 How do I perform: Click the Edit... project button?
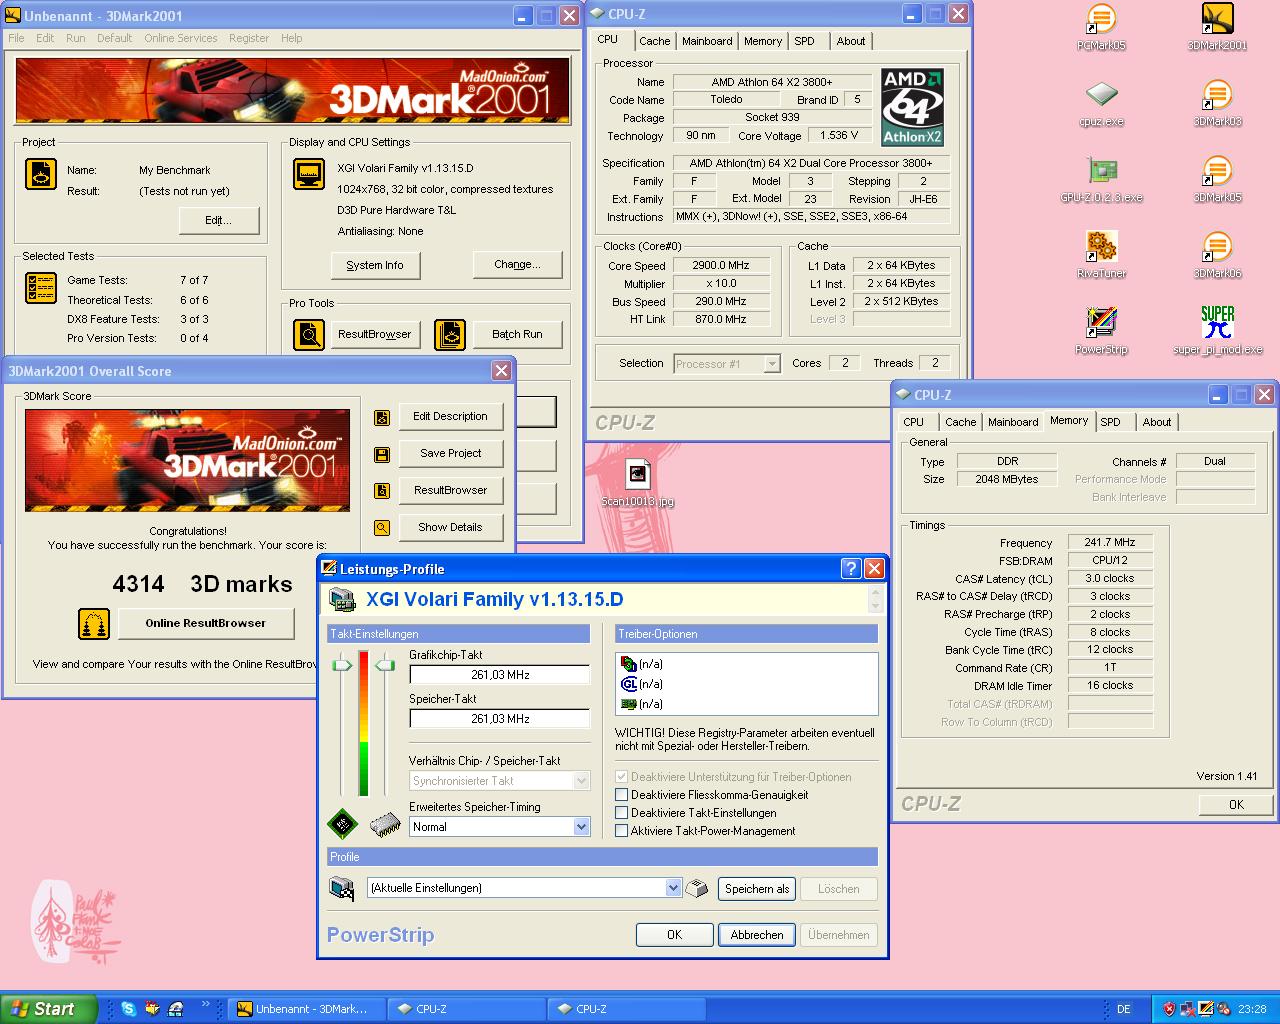point(218,220)
